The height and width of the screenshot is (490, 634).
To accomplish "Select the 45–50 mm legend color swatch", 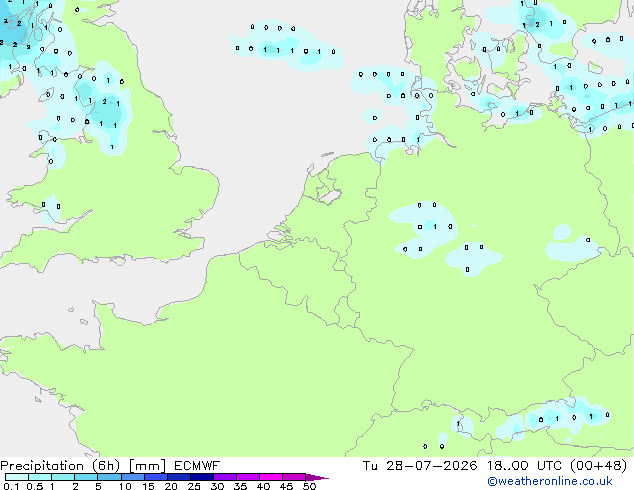I will click(294, 477).
